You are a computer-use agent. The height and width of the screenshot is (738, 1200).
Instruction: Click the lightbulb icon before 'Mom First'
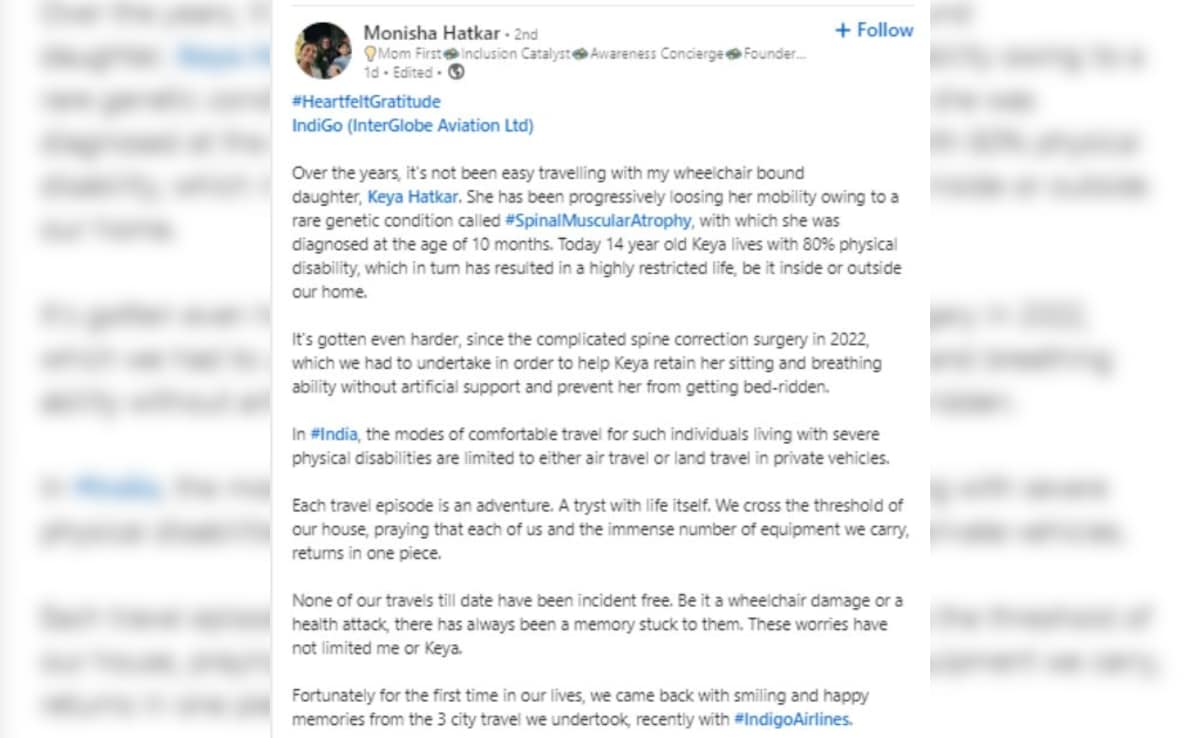coord(369,52)
